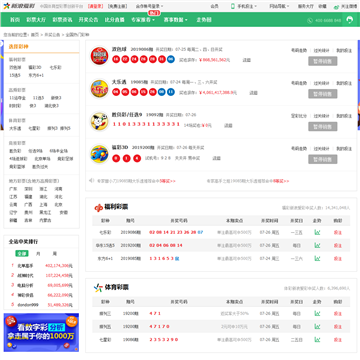Open user dondon999 in ranking list

[28, 305]
